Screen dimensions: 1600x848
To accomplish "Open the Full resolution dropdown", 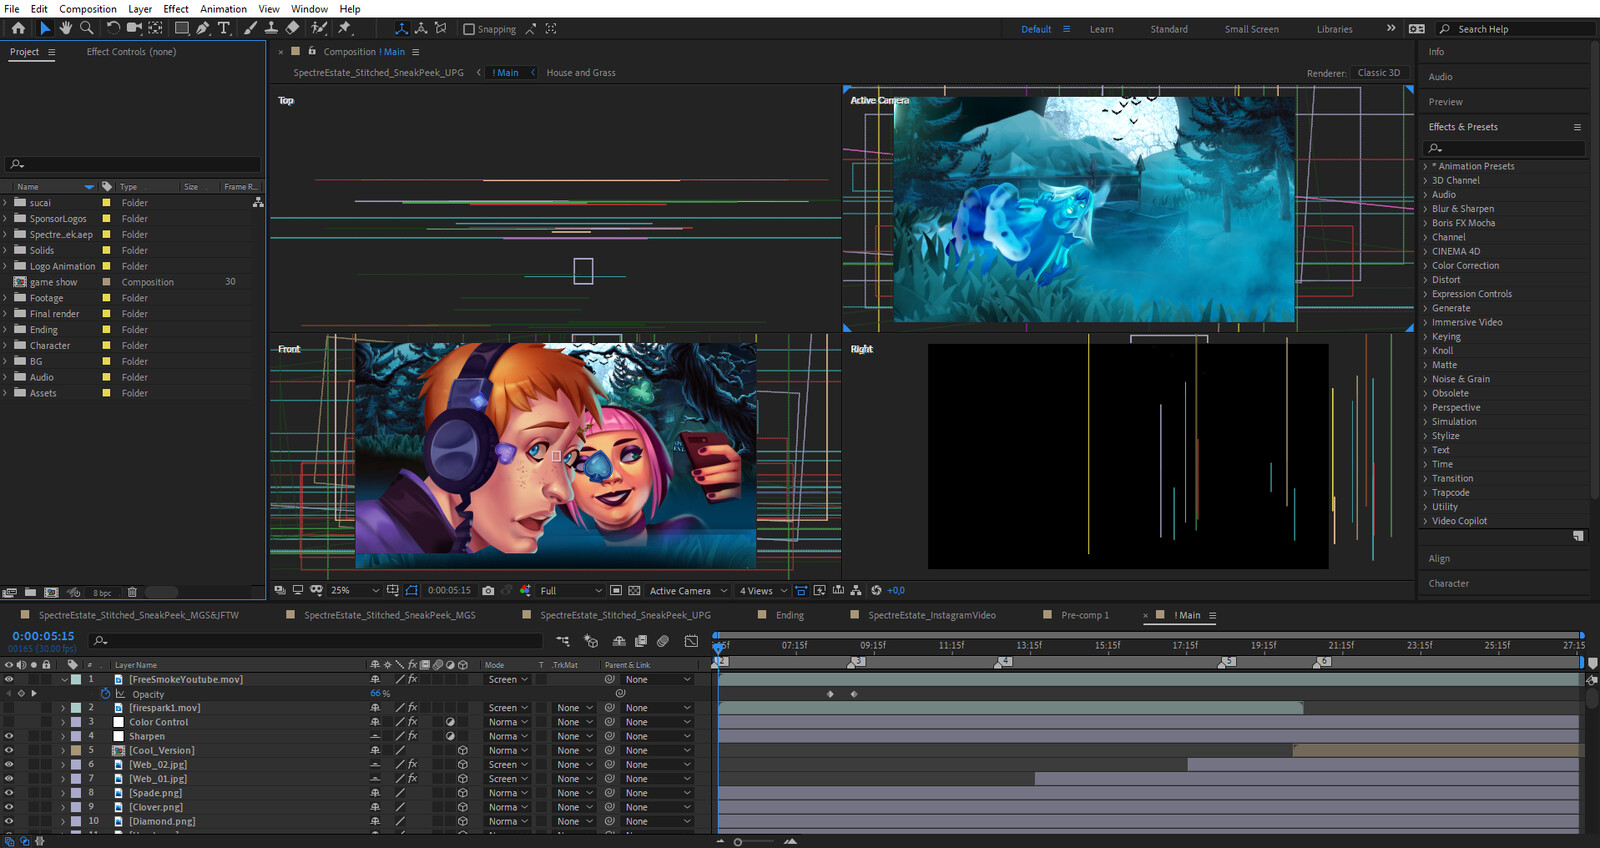I will point(571,591).
